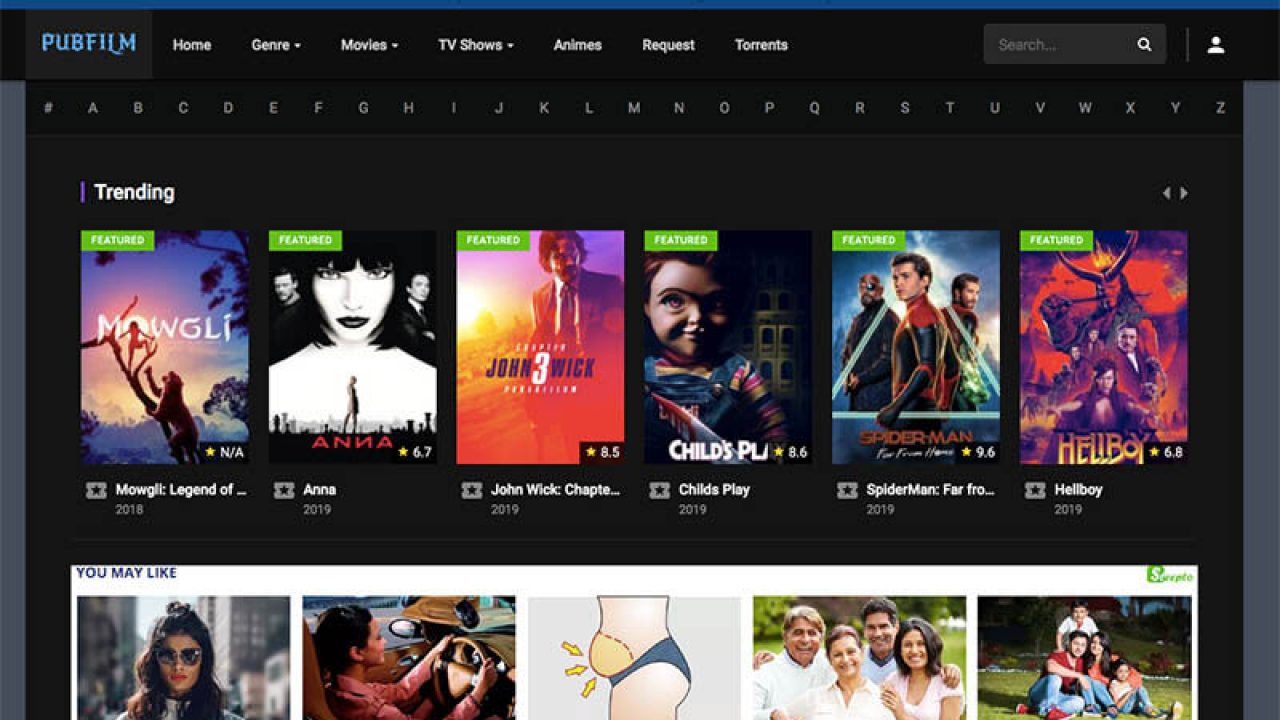Screen dimensions: 1280x720
Task: Open the Spider-Man Far From Home poster
Action: tap(916, 347)
